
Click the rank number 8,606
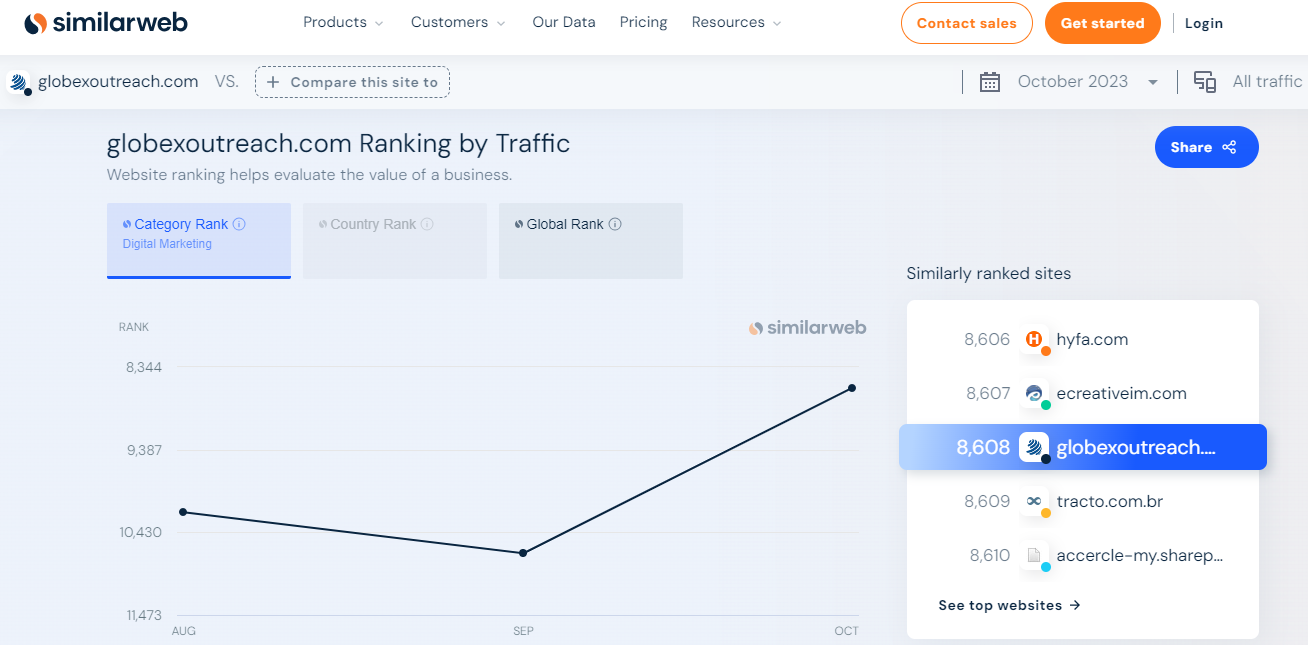987,340
